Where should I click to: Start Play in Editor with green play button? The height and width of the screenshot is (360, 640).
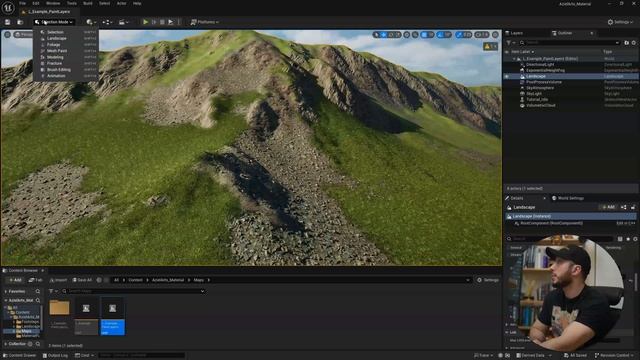tap(145, 22)
